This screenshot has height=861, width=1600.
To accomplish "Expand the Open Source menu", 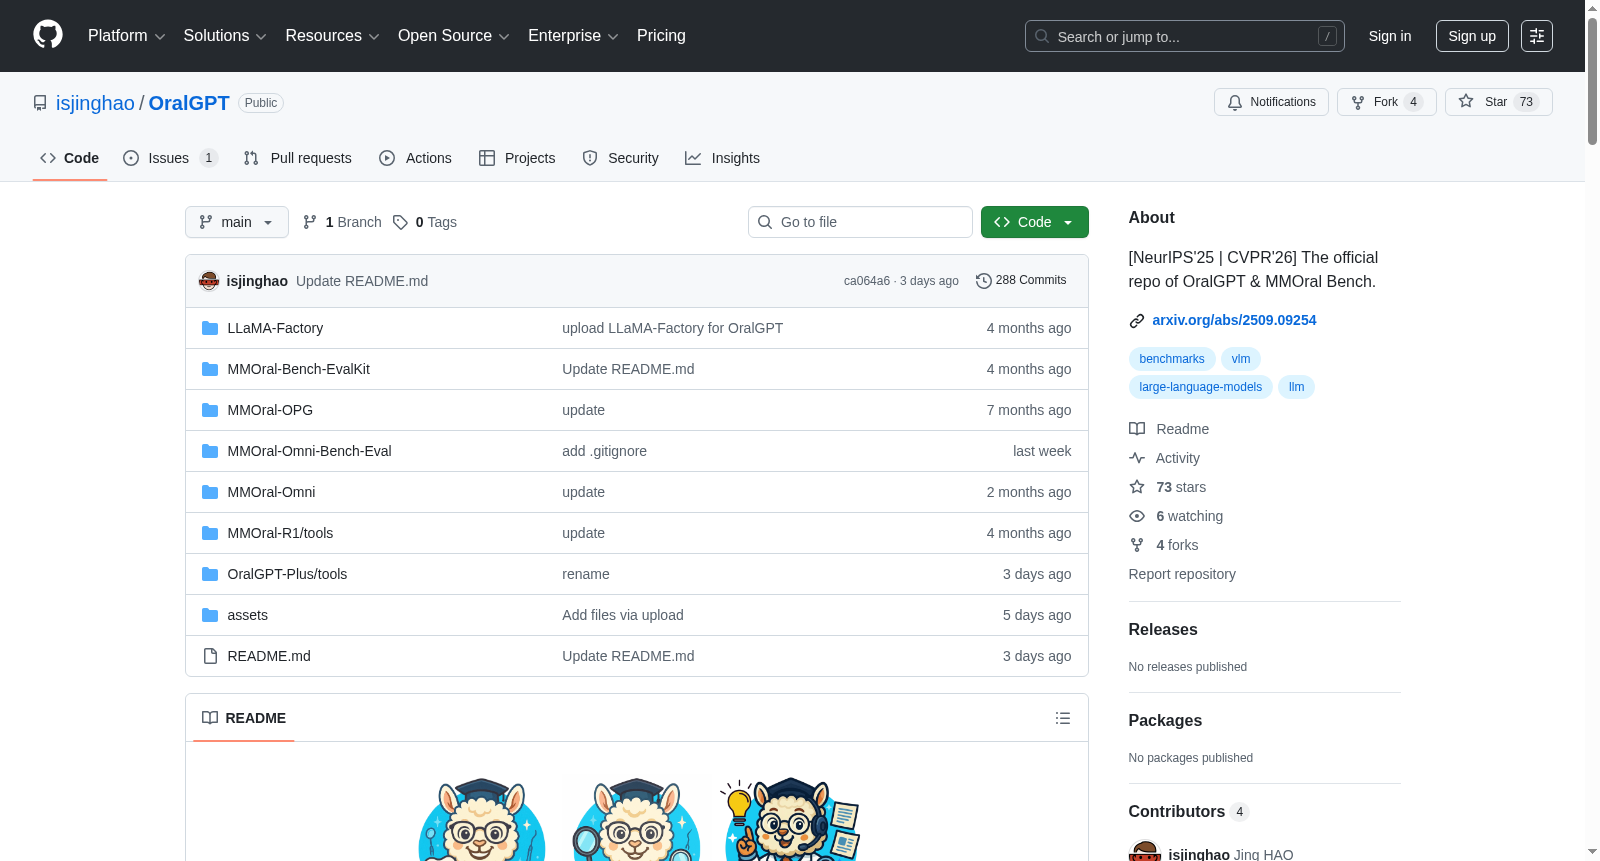I will [x=454, y=36].
